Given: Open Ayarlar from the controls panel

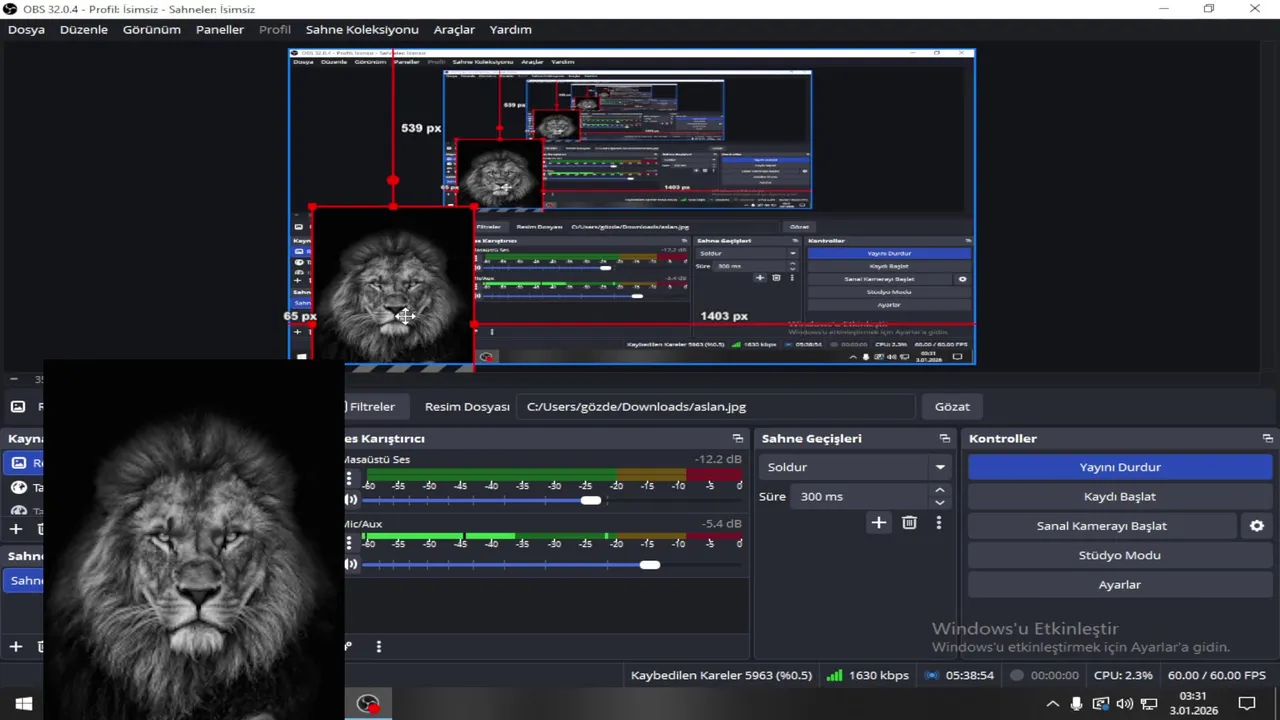Looking at the screenshot, I should (1120, 584).
